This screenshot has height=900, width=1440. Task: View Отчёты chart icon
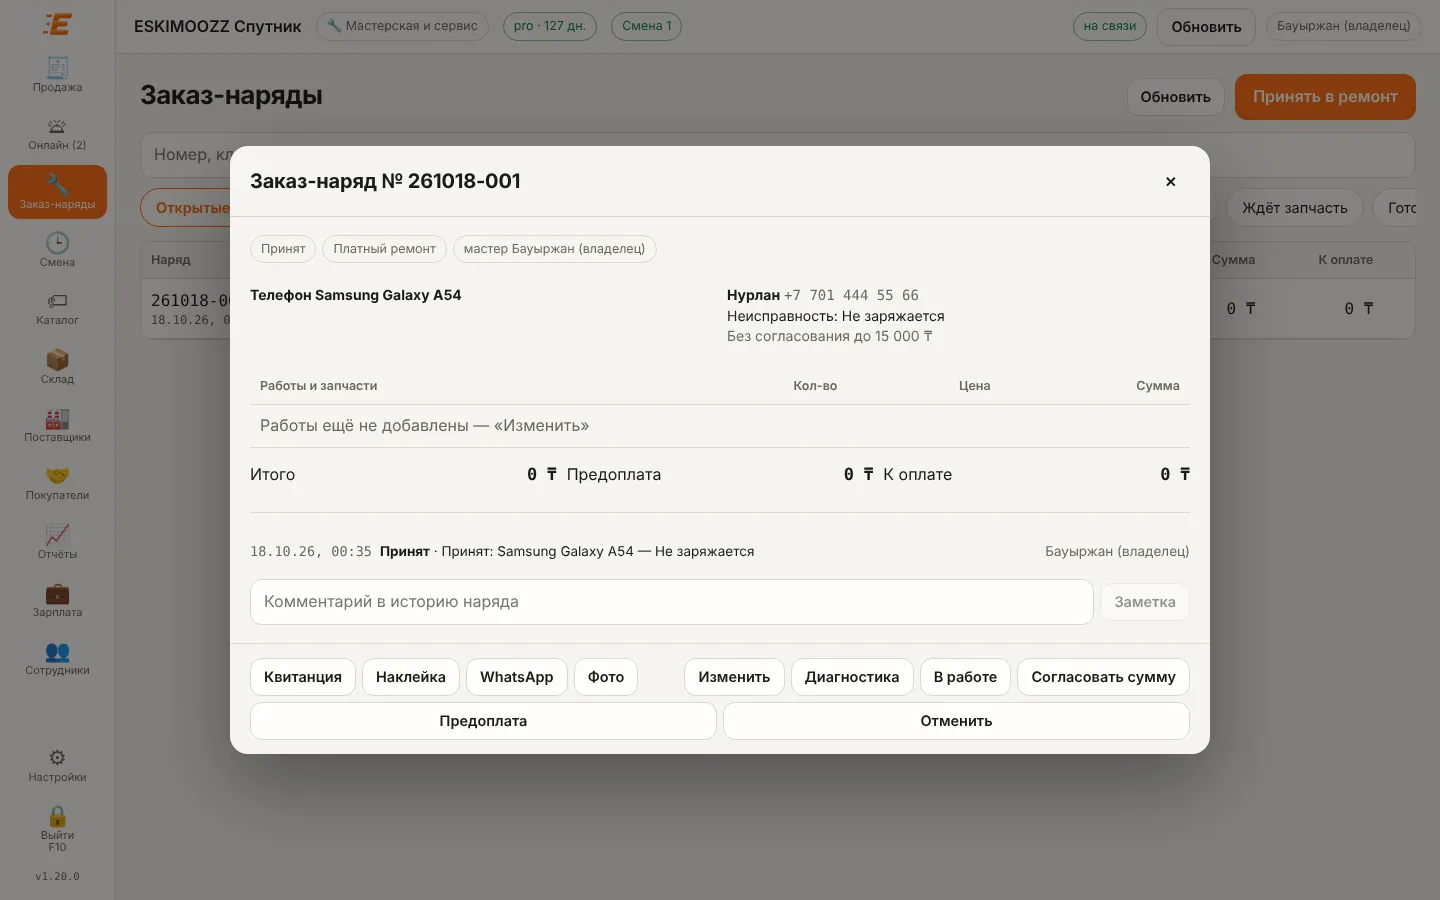click(x=57, y=541)
